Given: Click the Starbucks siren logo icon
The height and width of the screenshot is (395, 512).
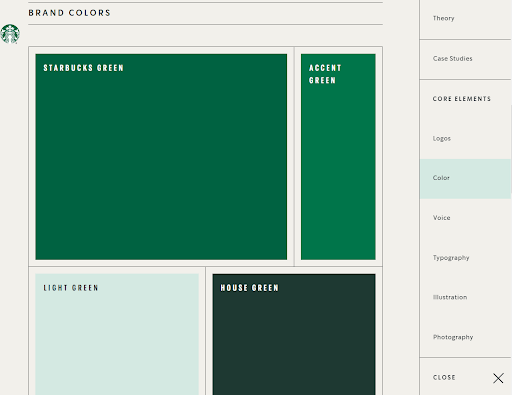Looking at the screenshot, I should point(10,34).
